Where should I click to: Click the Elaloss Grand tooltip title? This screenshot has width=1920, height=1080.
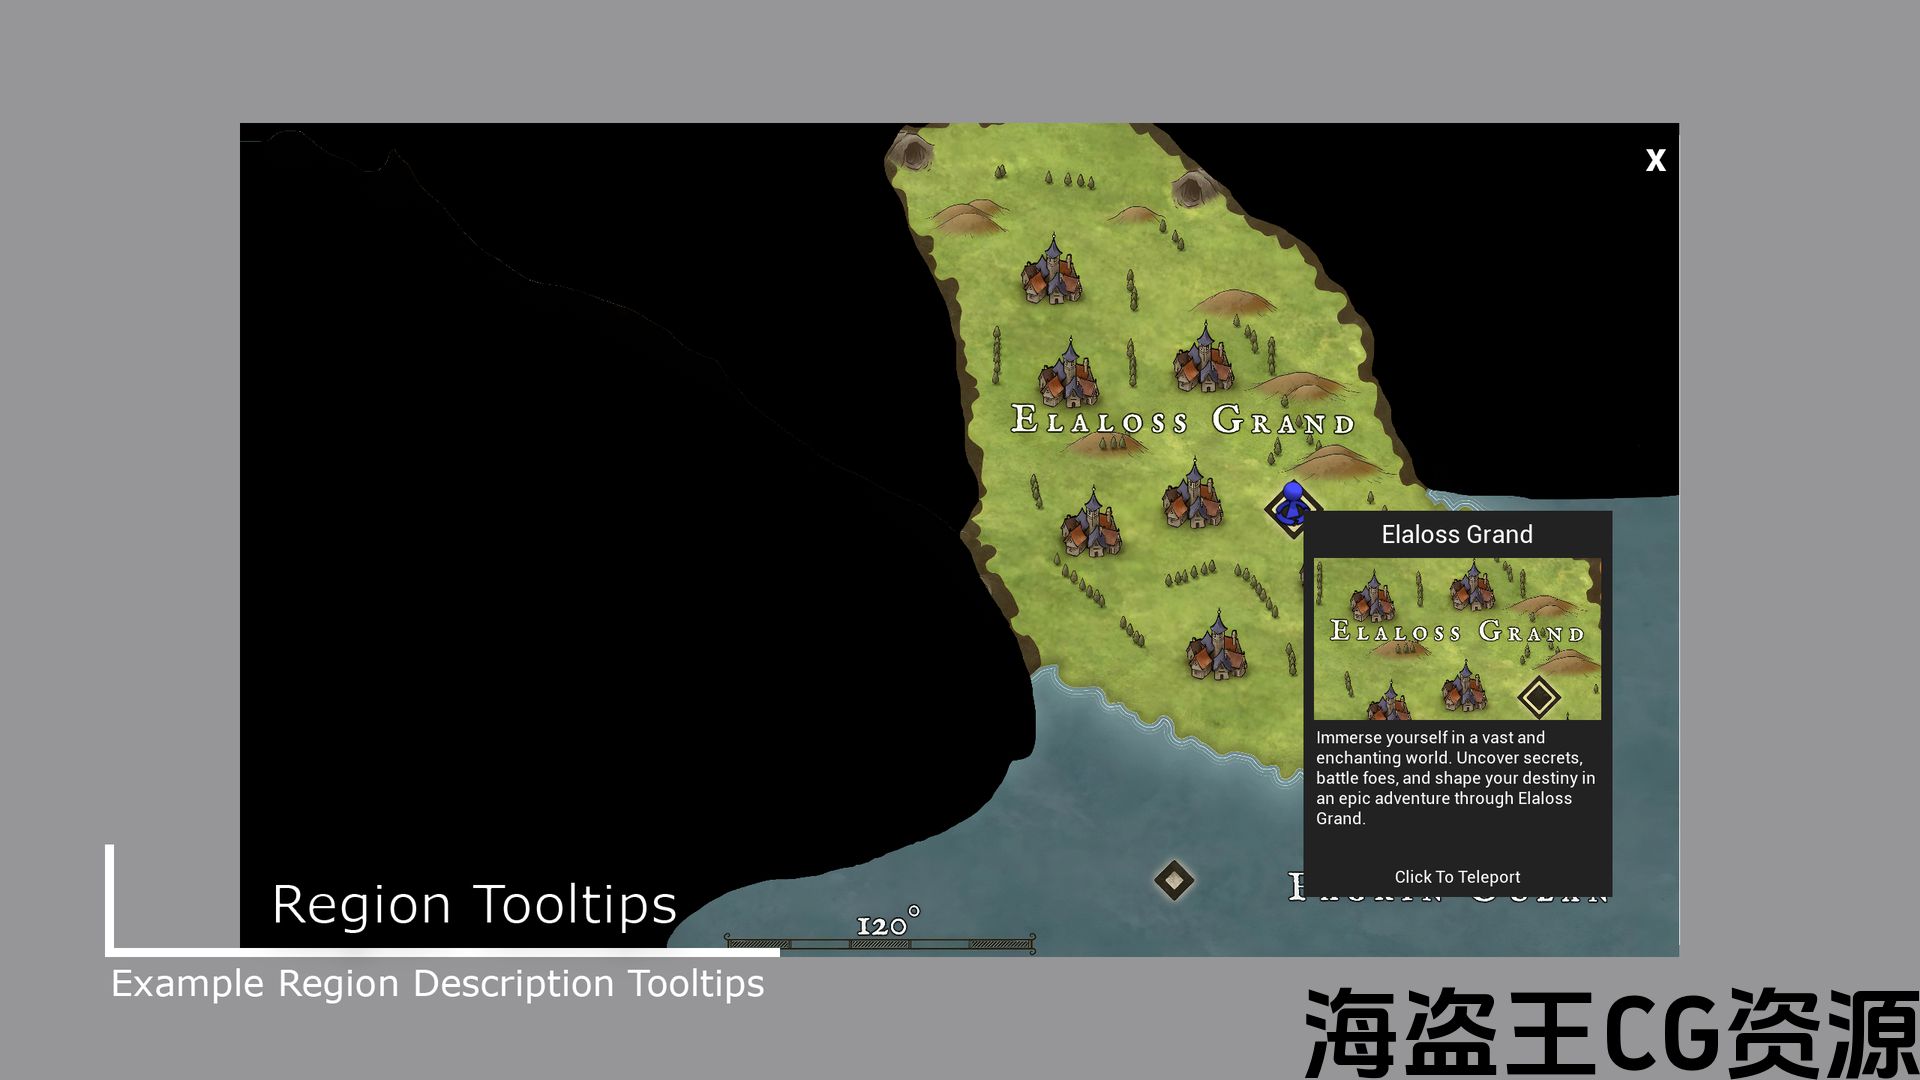(1456, 535)
